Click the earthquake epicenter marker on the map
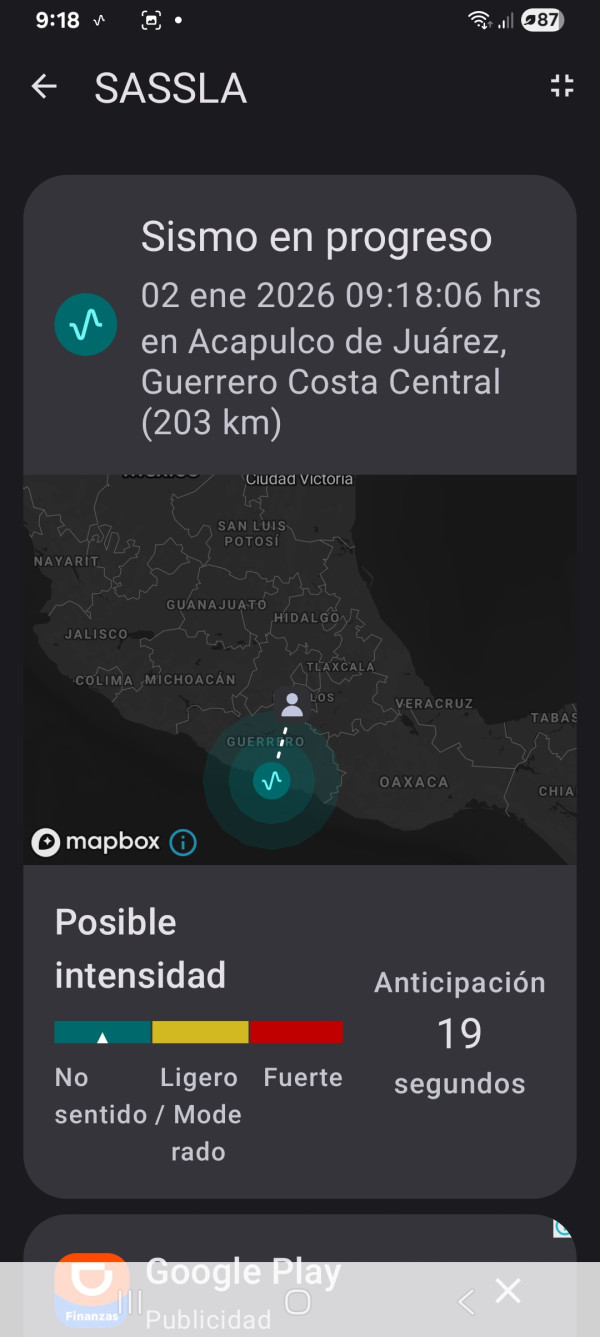The width and height of the screenshot is (600, 1337). [271, 781]
